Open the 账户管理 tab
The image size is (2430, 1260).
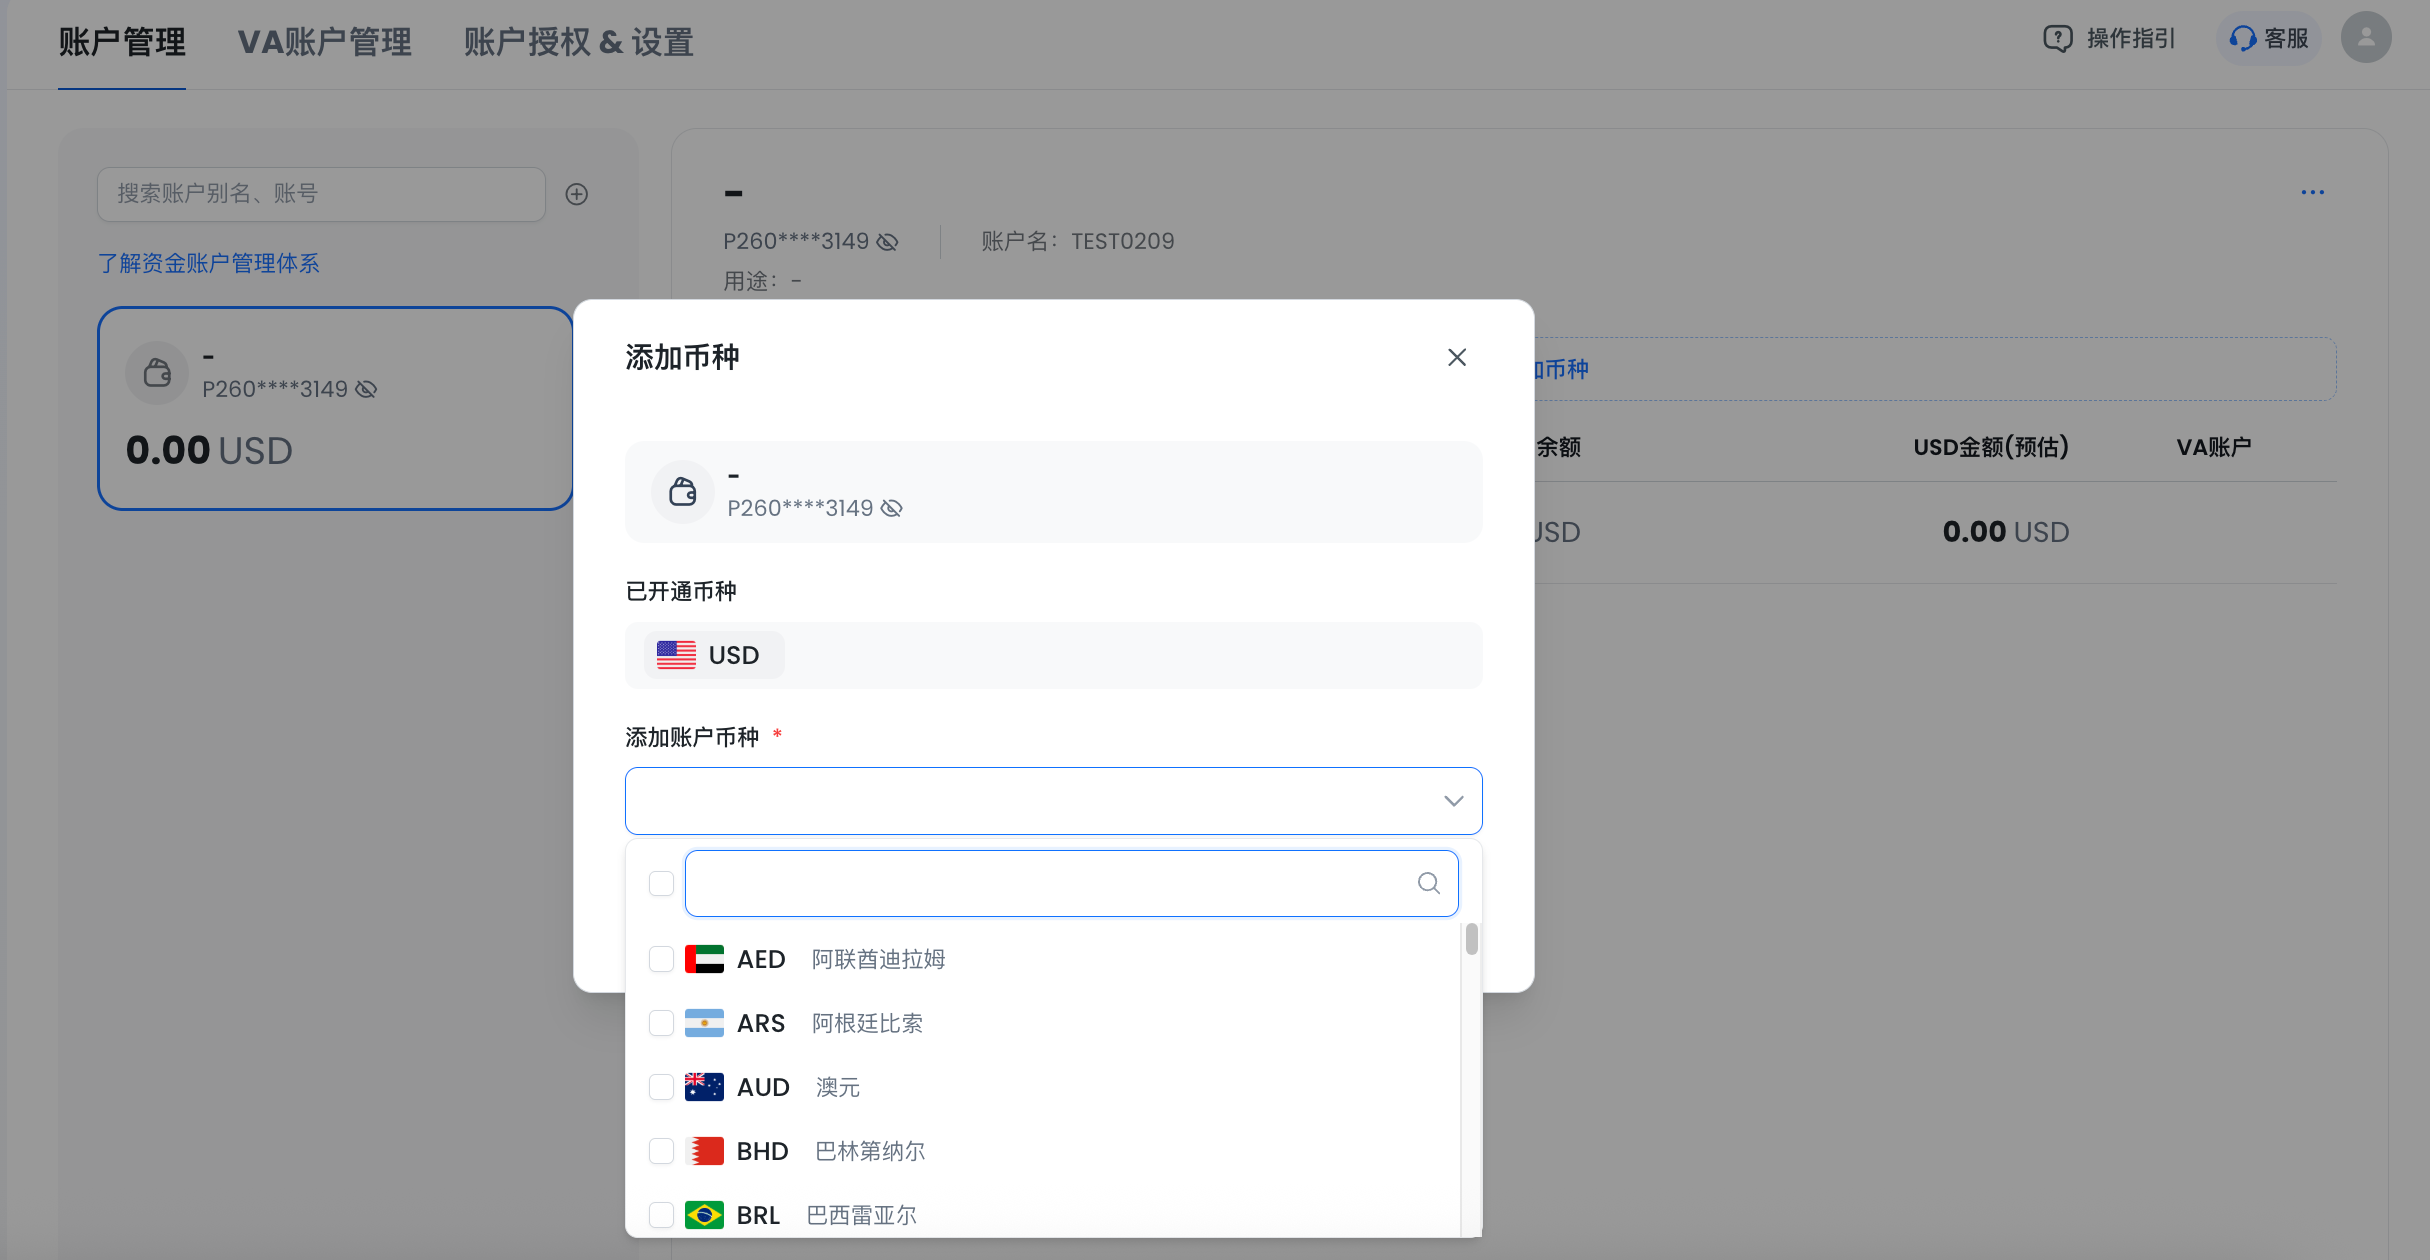122,42
